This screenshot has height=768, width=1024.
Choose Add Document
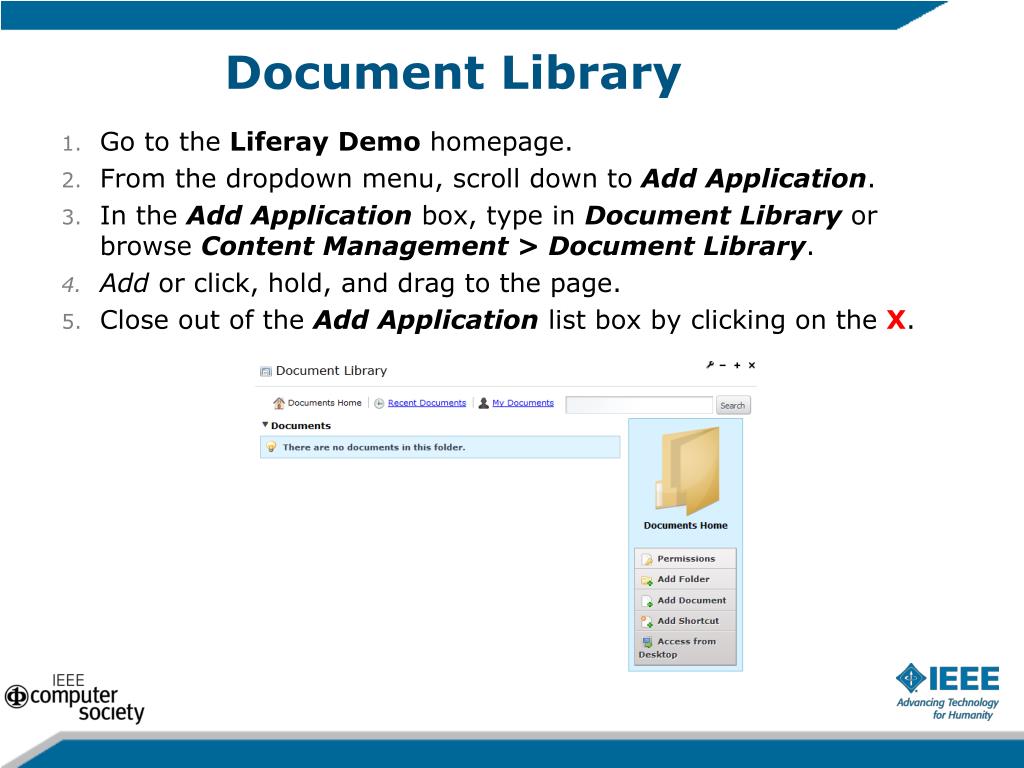pyautogui.click(x=685, y=600)
